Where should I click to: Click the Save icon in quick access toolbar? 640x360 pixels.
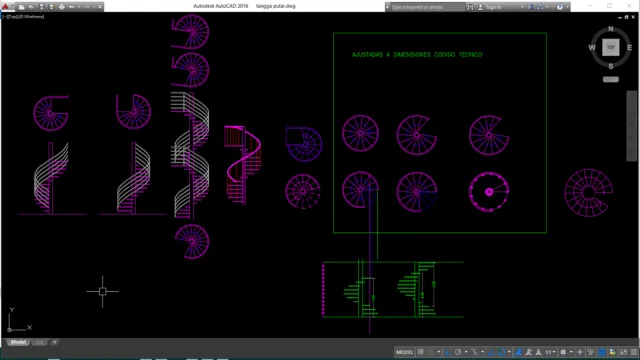pyautogui.click(x=42, y=7)
